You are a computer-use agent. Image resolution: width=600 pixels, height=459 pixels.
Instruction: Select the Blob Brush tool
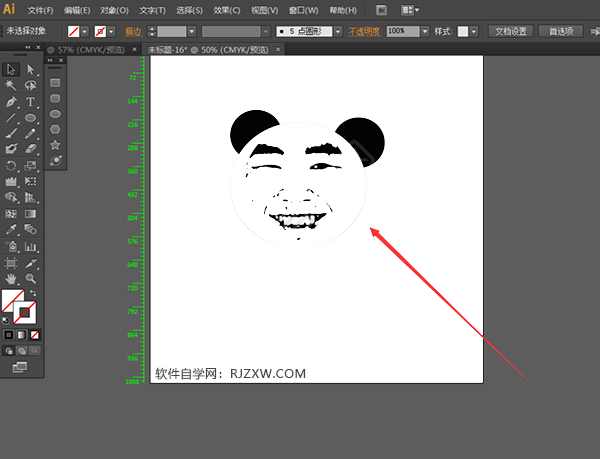(11, 148)
